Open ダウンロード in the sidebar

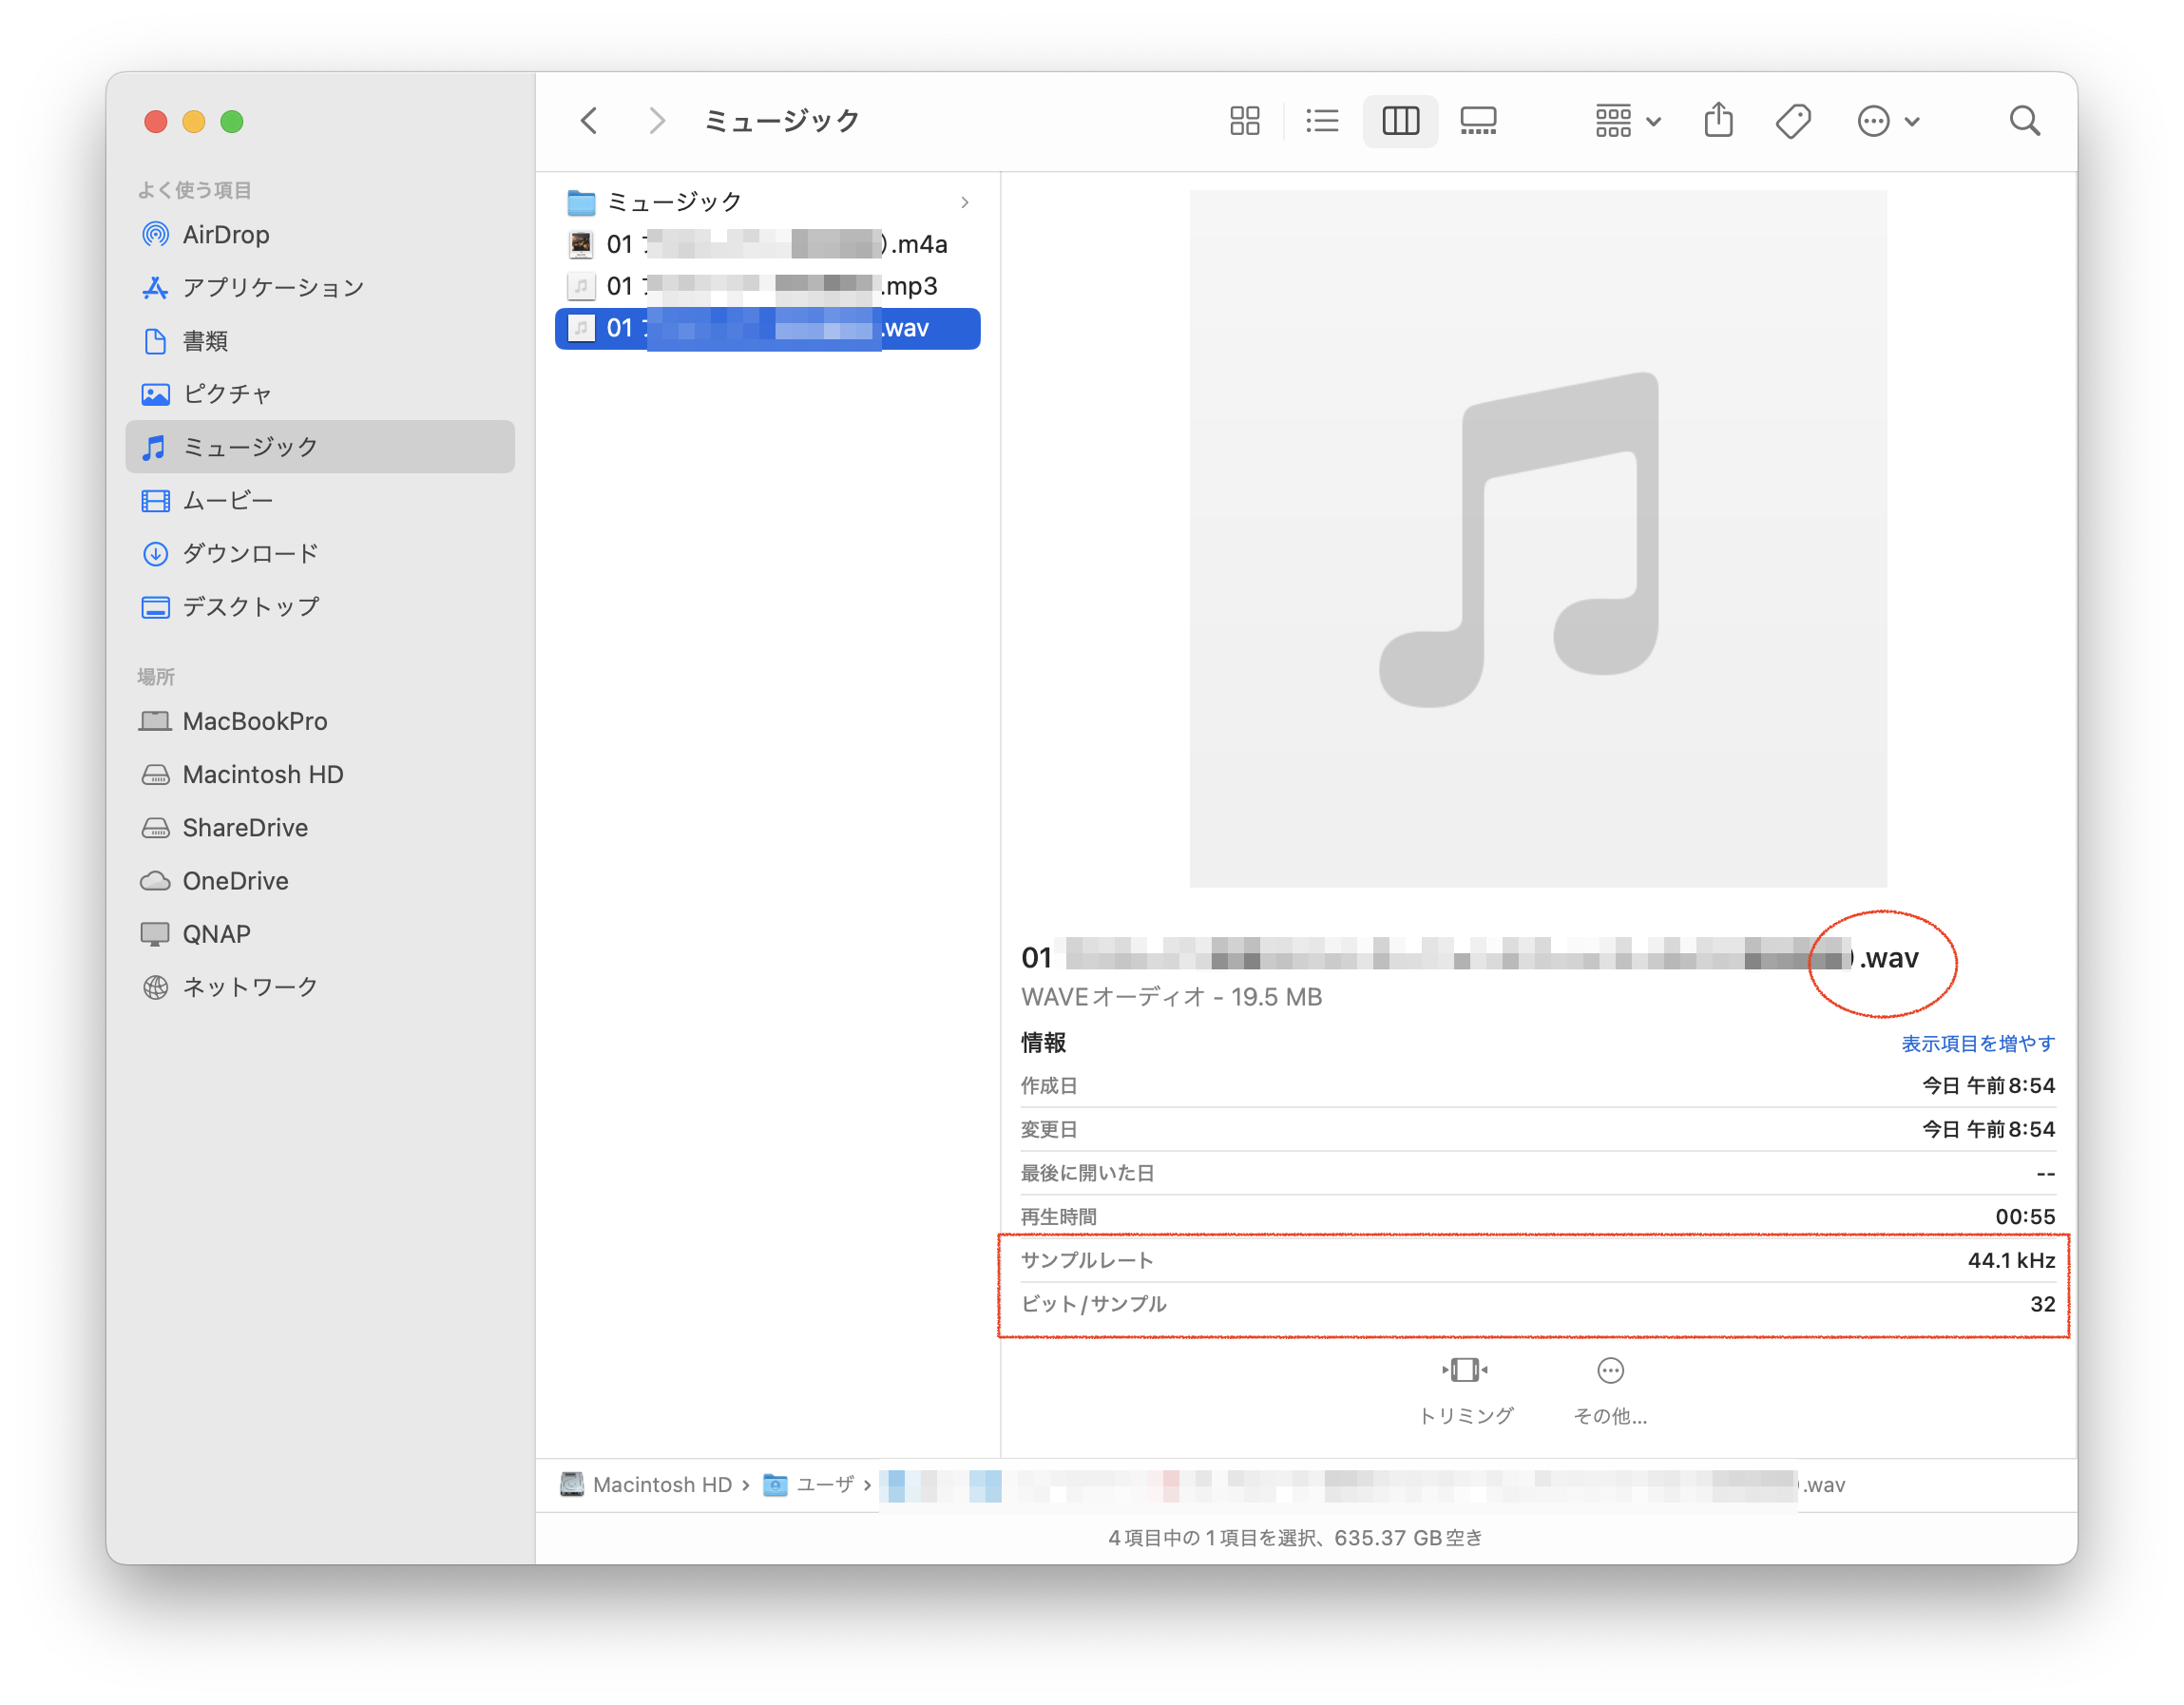pyautogui.click(x=250, y=553)
